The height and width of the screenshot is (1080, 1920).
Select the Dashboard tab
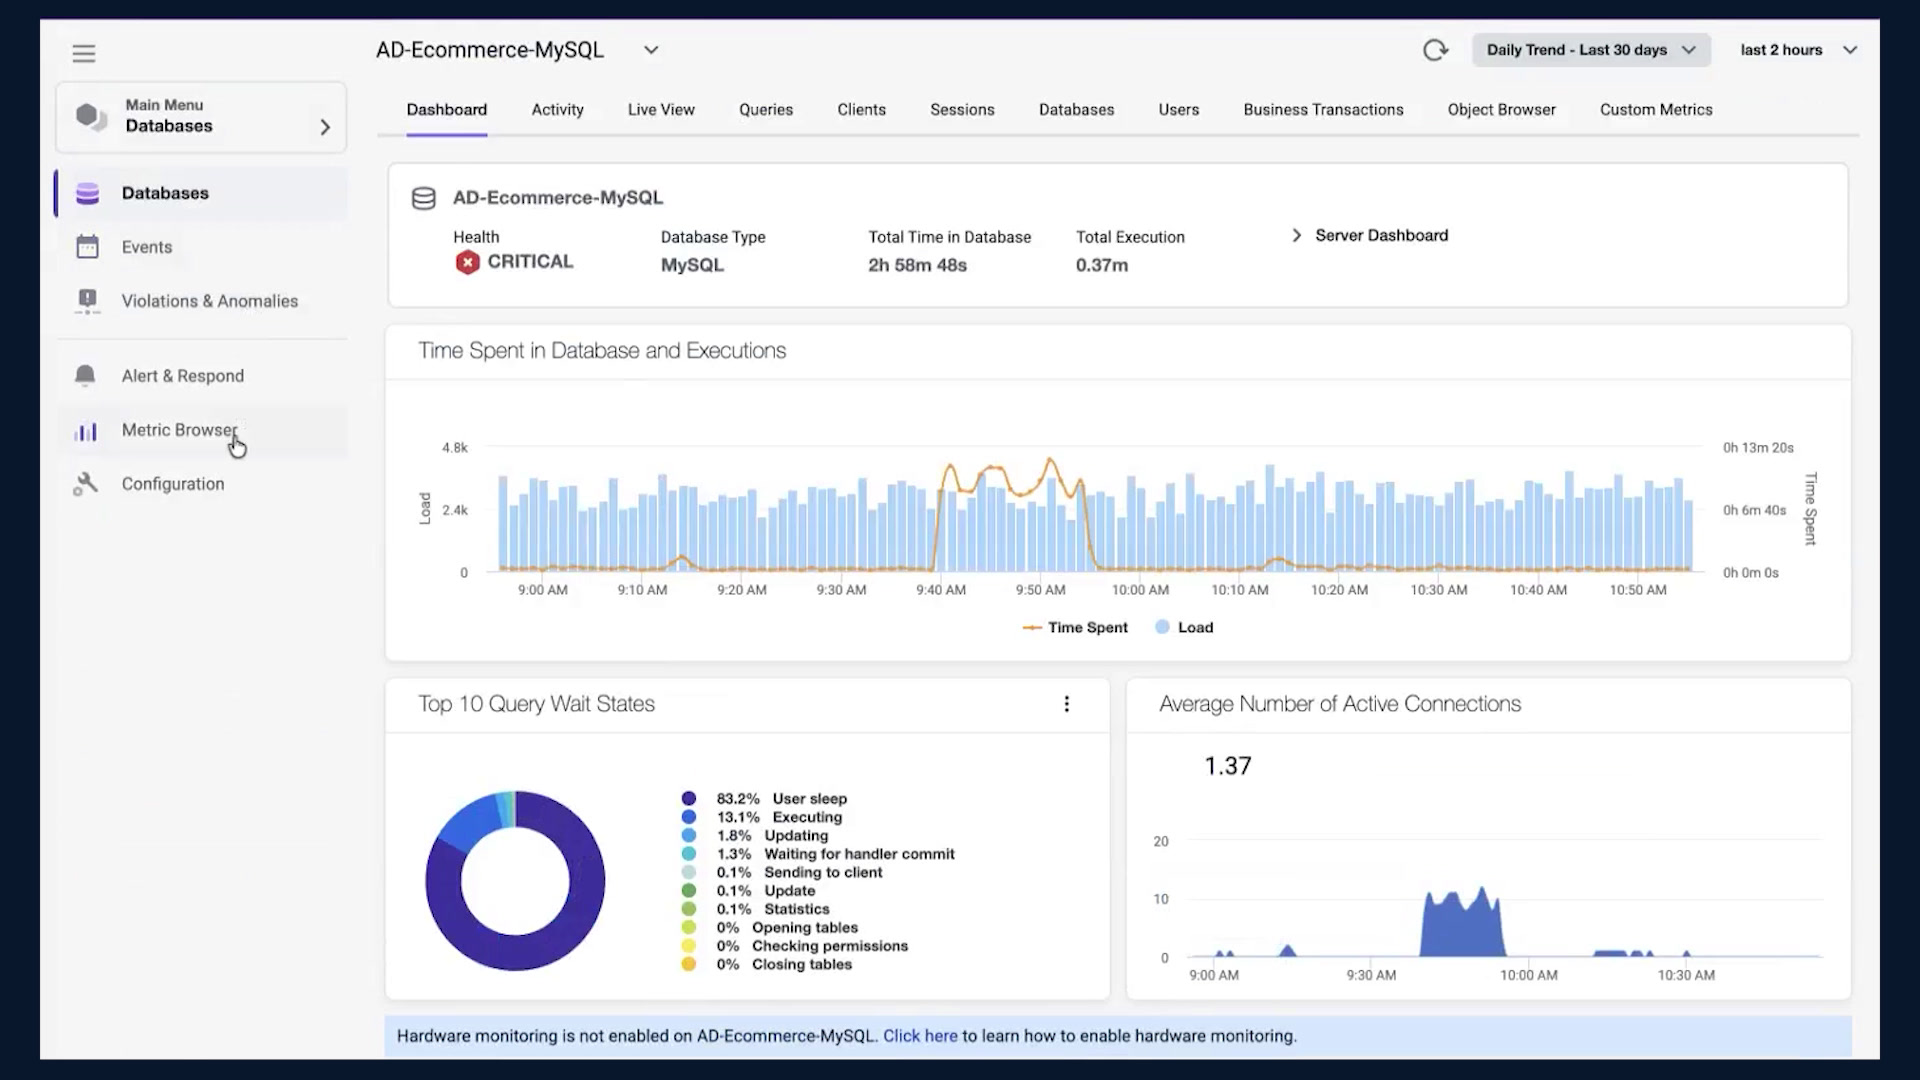point(447,110)
